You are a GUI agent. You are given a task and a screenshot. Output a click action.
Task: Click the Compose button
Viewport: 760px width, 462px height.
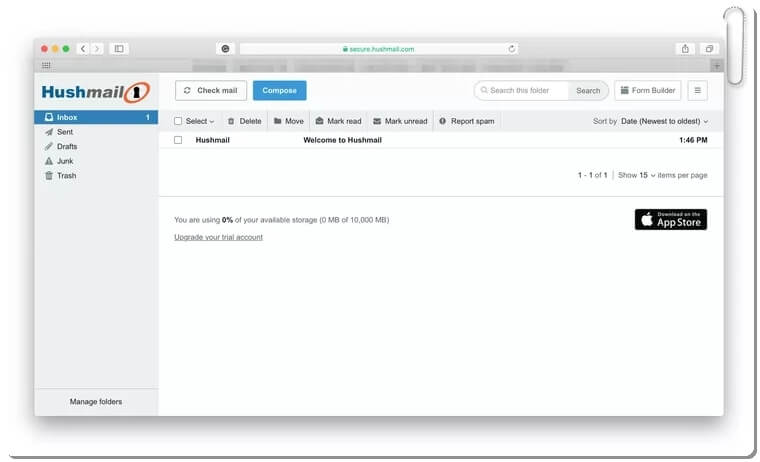point(280,91)
